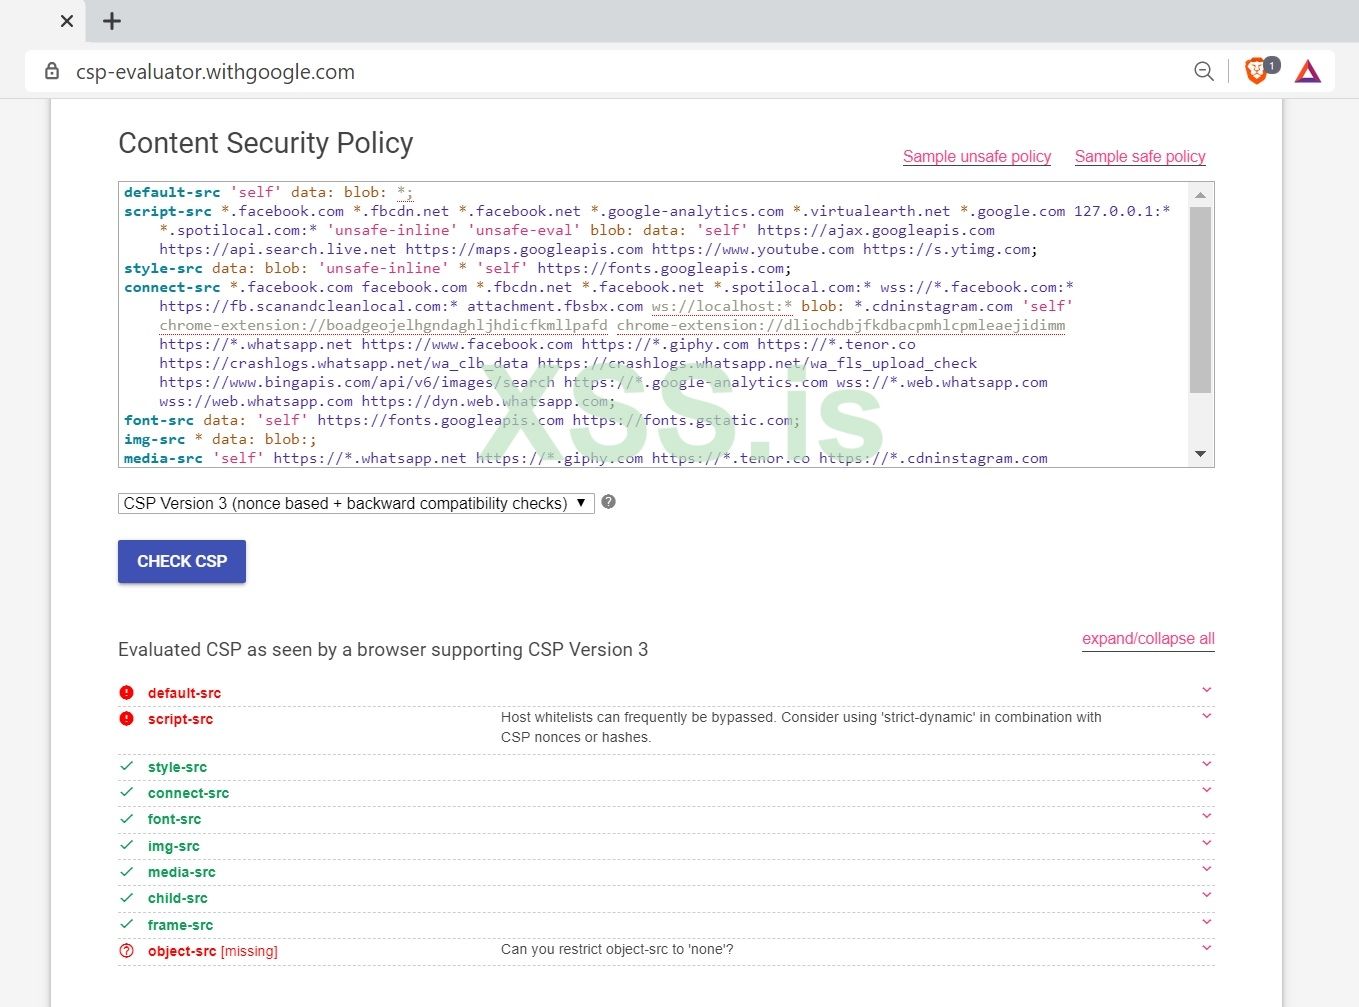
Task: Click the help question mark beside version dropdown
Action: tap(609, 502)
